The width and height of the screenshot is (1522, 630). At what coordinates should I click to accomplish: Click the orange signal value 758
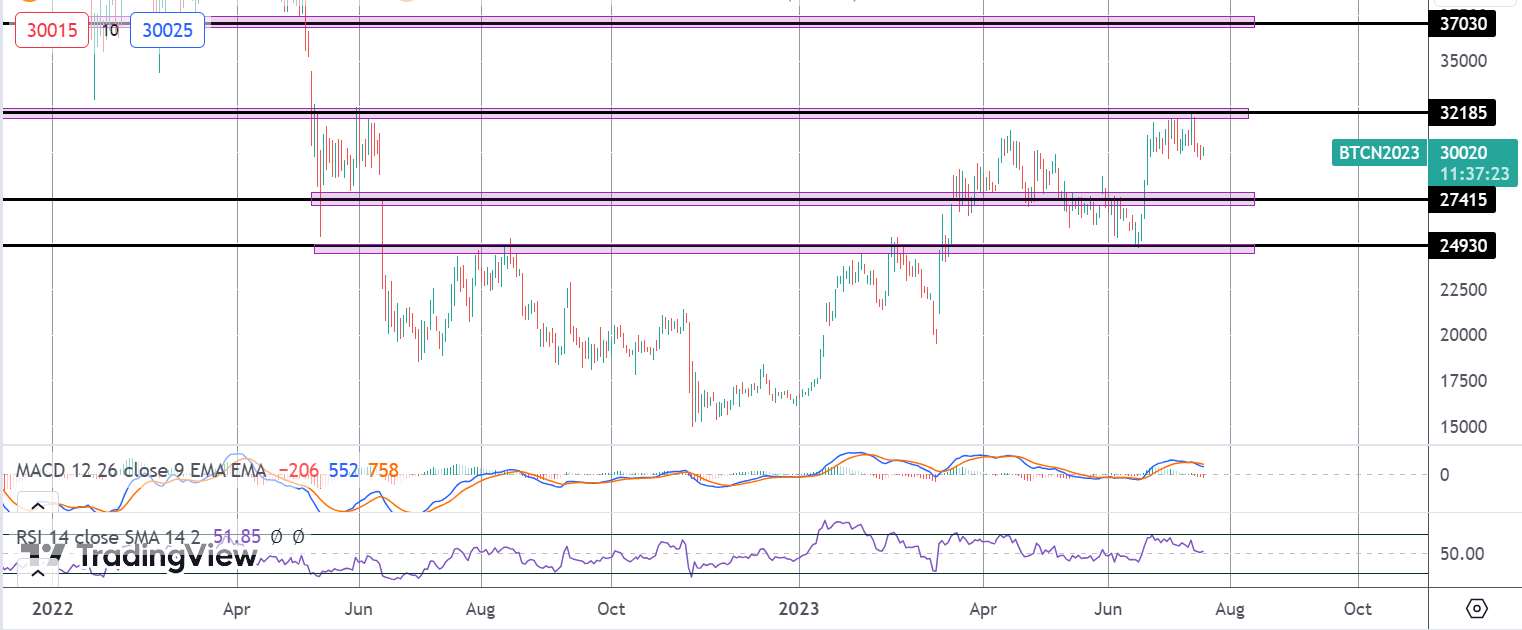click(x=382, y=470)
